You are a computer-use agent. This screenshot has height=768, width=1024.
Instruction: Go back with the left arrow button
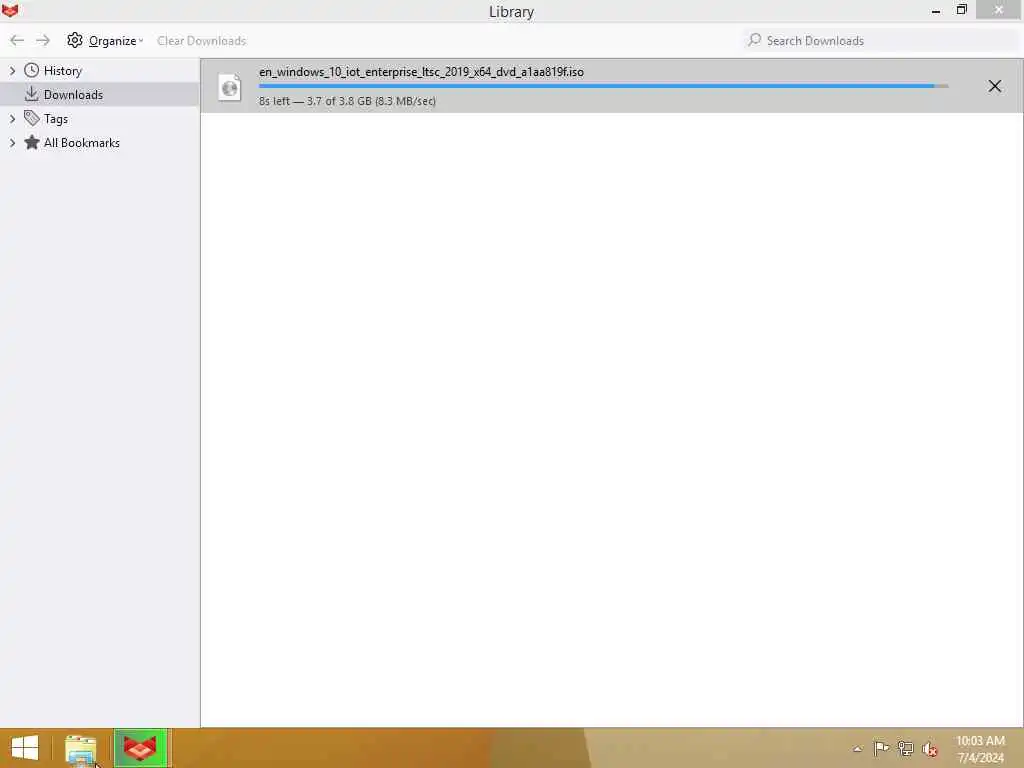(17, 40)
